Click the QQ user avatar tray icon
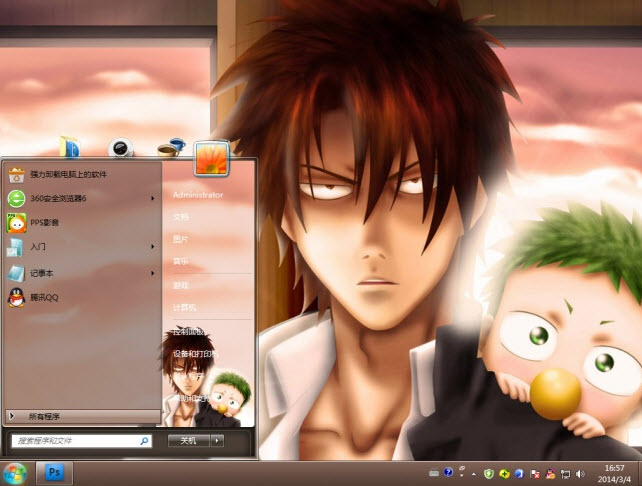 point(550,474)
